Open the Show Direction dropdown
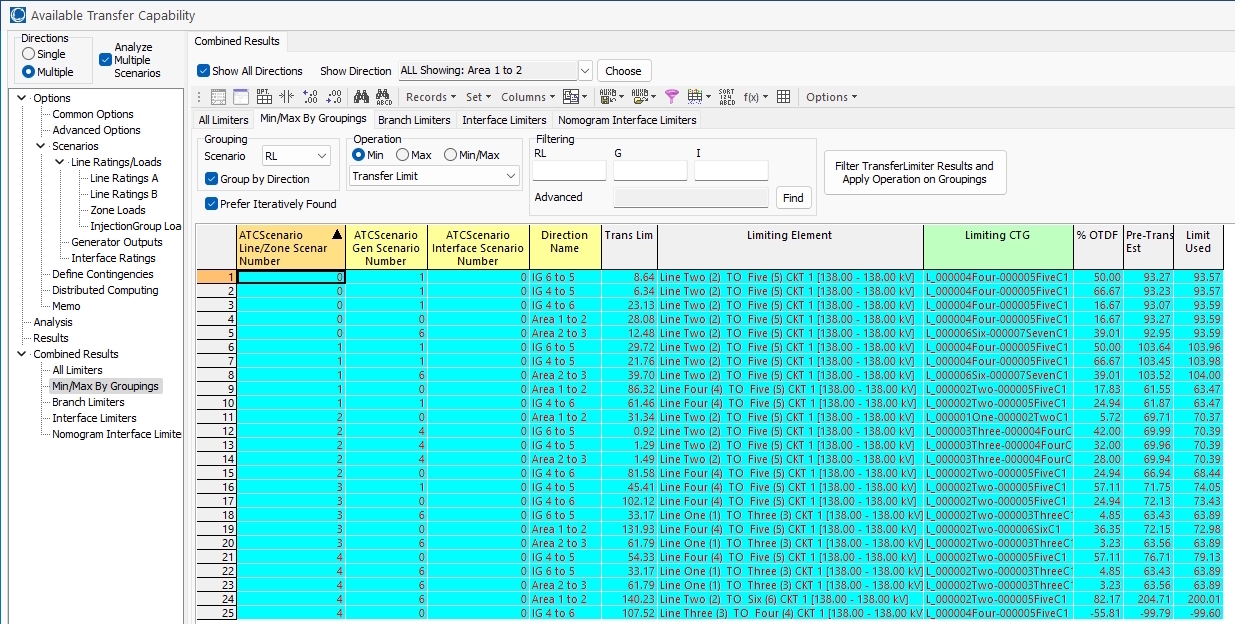 (x=585, y=71)
